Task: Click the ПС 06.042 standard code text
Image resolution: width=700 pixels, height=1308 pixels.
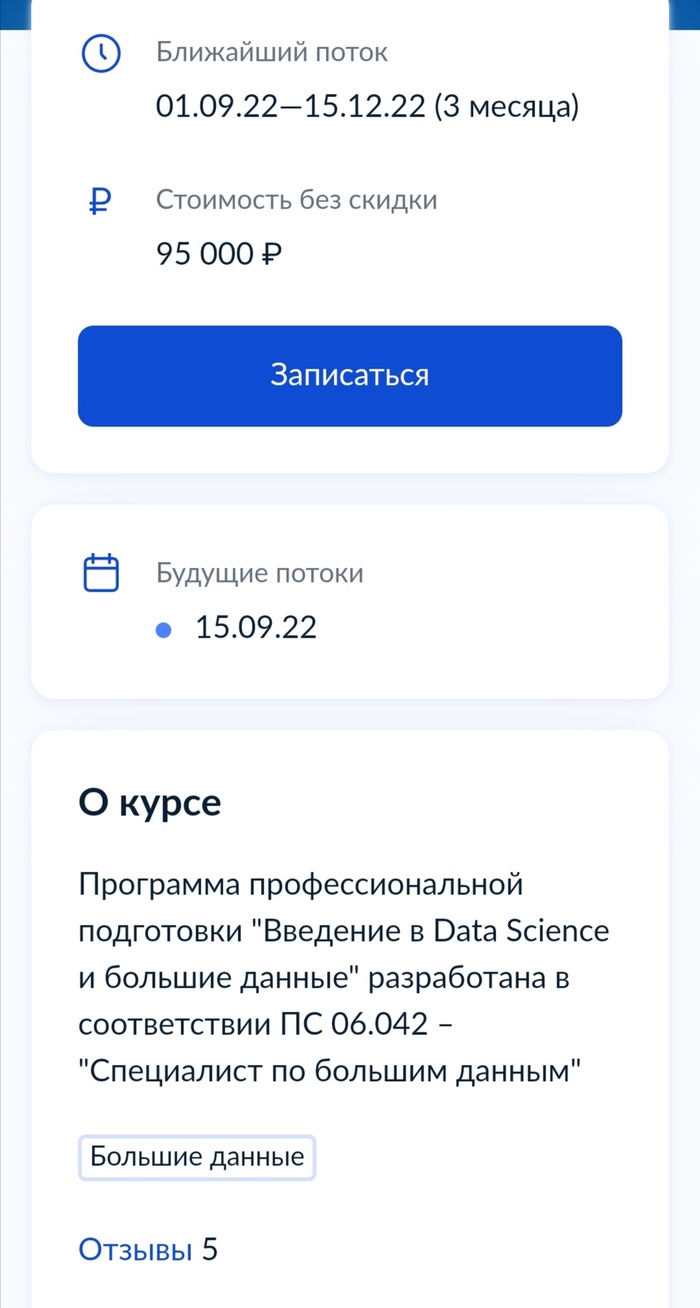Action: [x=363, y=1024]
